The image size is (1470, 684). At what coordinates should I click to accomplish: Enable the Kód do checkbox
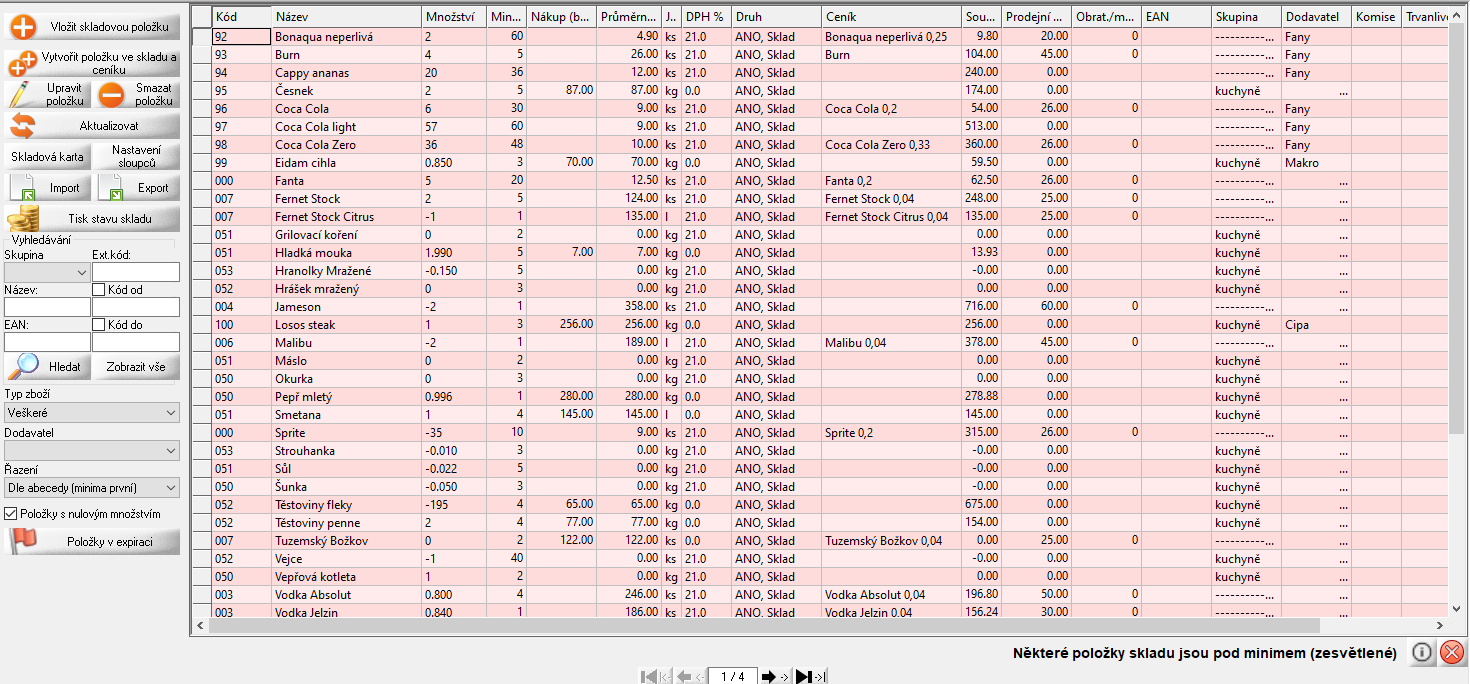(x=99, y=325)
